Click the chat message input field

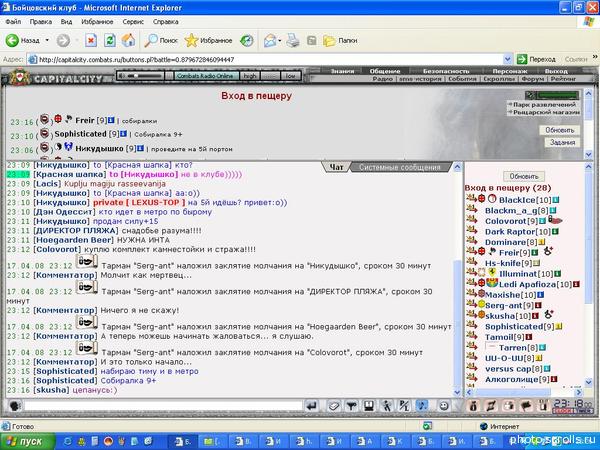tap(163, 406)
